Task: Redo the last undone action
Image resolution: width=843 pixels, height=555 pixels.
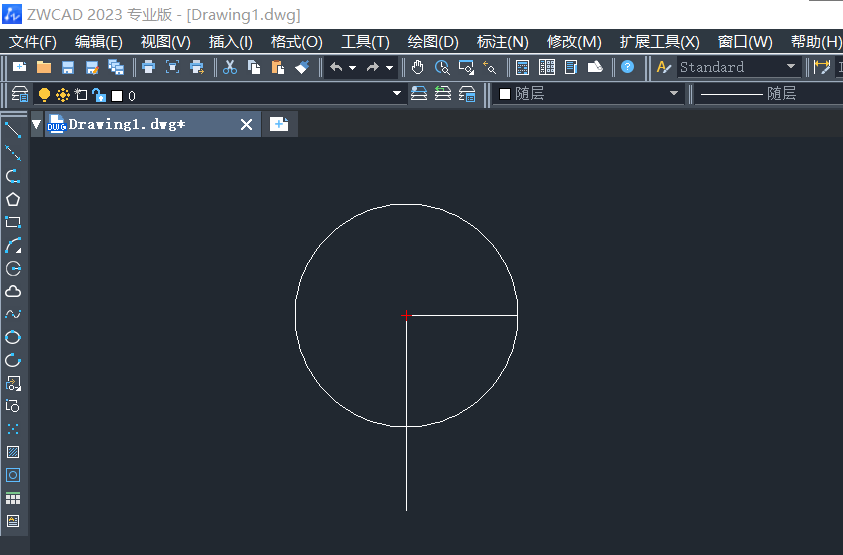Action: (373, 67)
